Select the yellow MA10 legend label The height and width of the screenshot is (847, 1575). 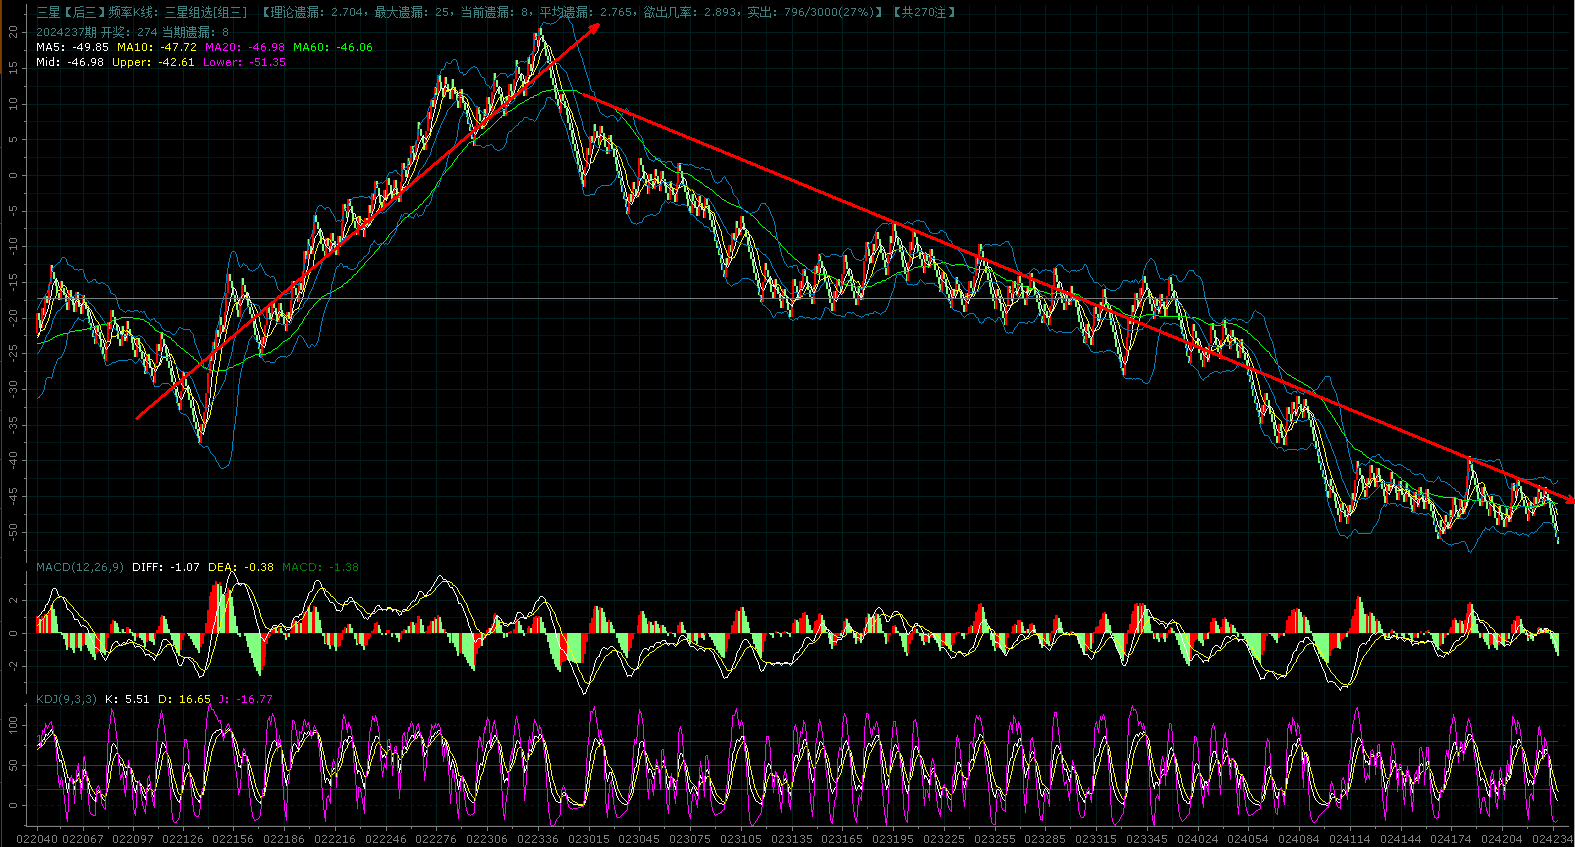coord(156,47)
